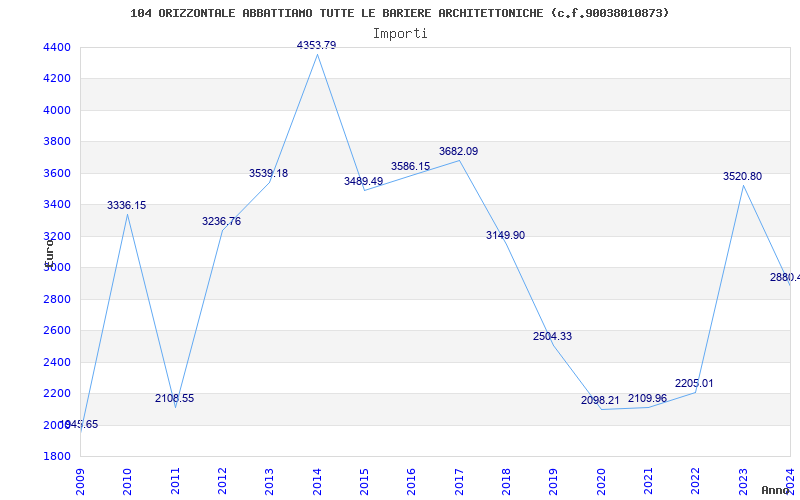The image size is (800, 500).
Task: Click the data label 3520.80
Action: (x=742, y=177)
